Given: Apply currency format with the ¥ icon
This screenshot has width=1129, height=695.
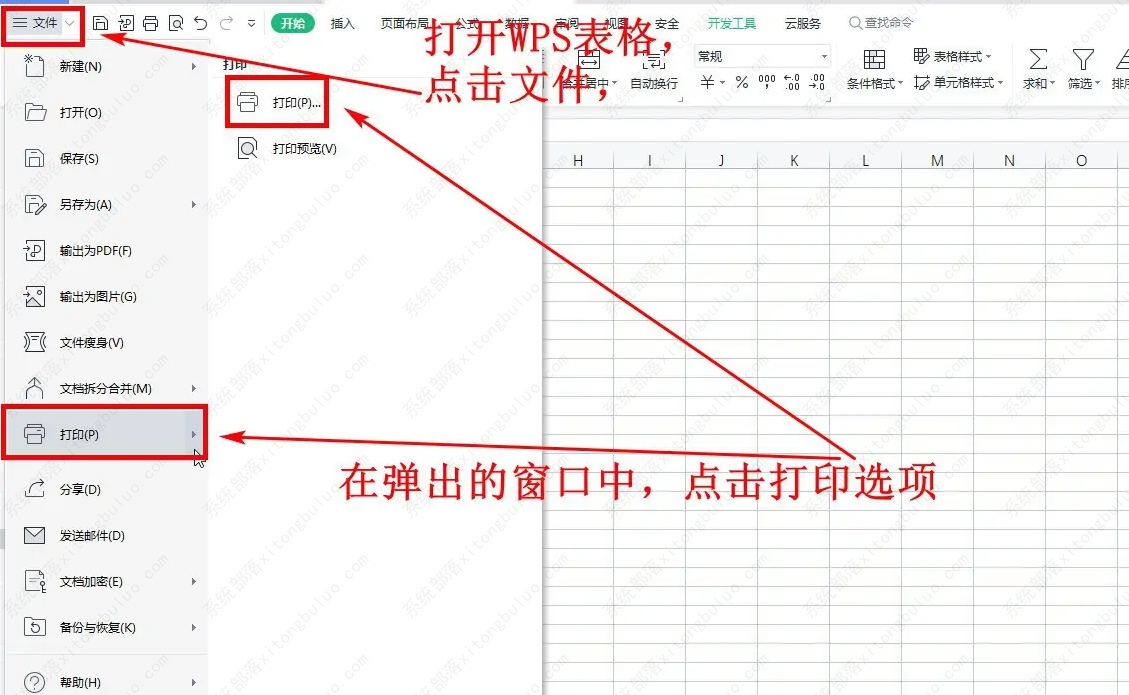Looking at the screenshot, I should 707,82.
